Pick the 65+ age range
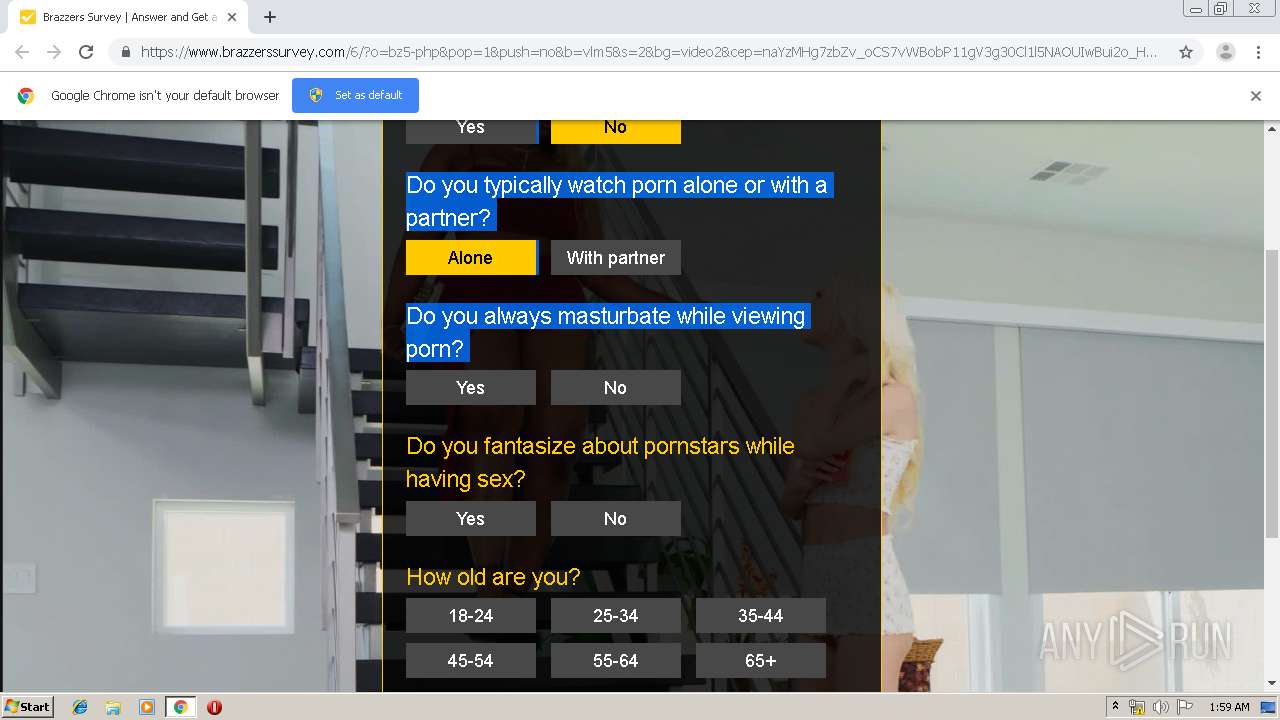Screen dimensions: 1280x720 (760, 660)
